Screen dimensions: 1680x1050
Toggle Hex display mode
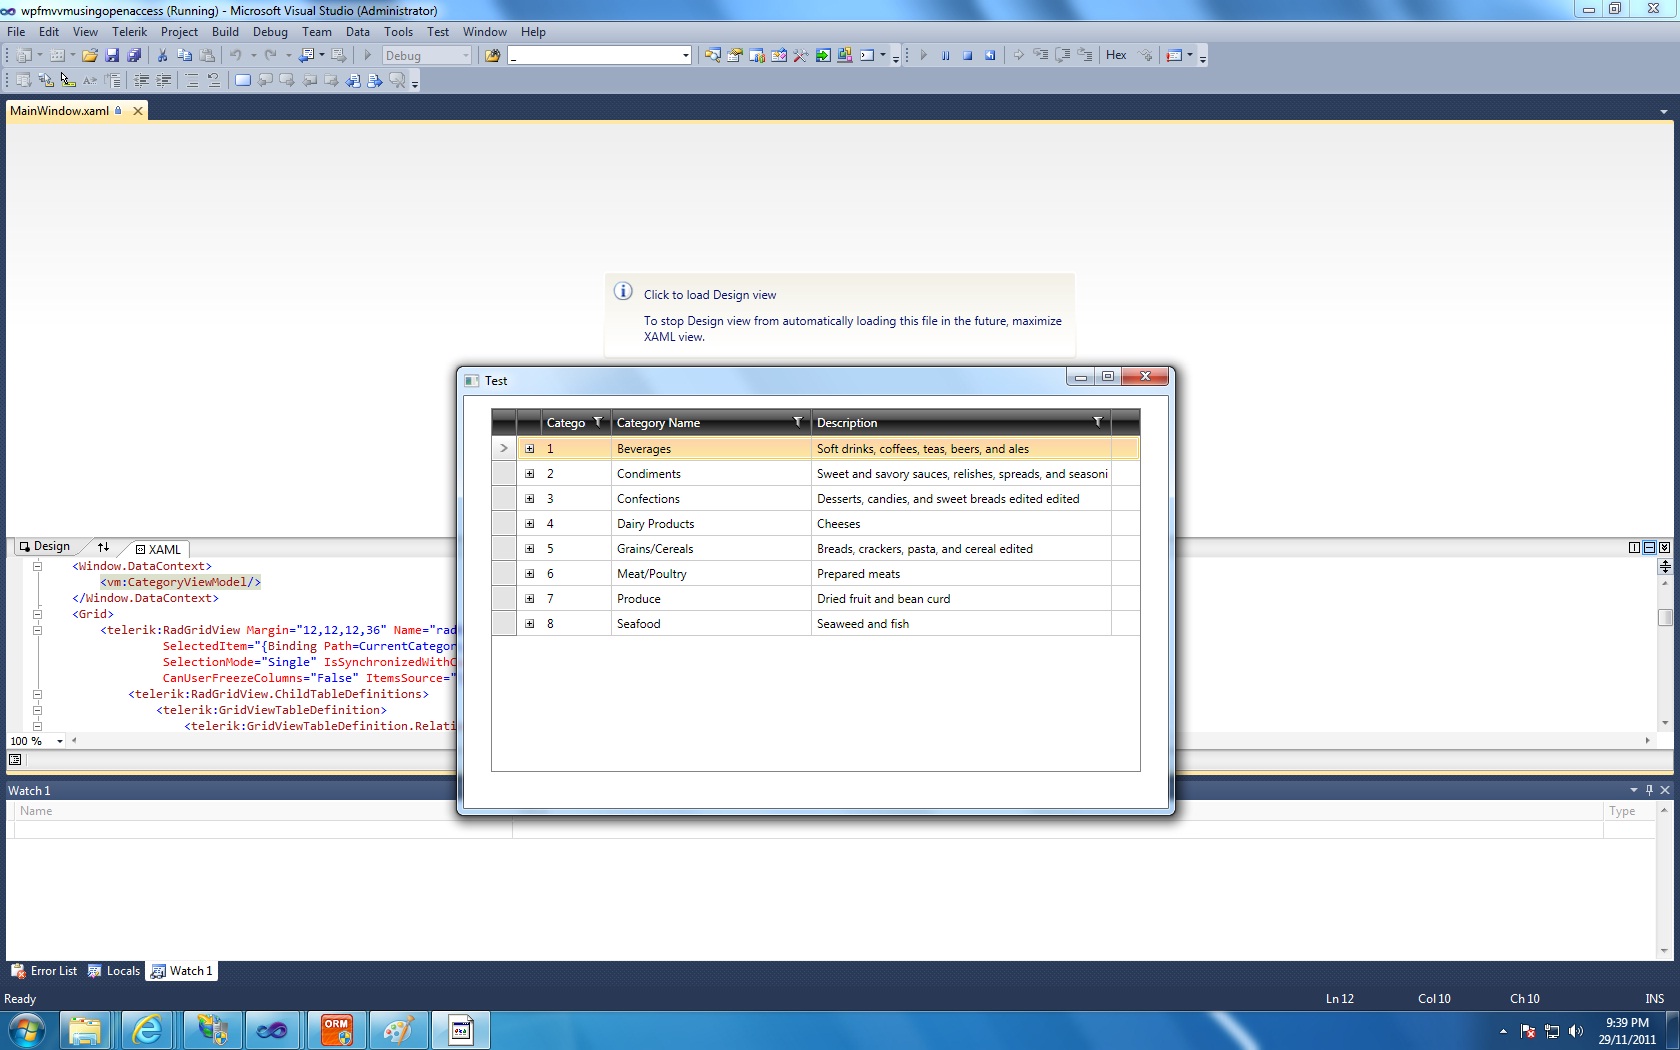(x=1116, y=56)
